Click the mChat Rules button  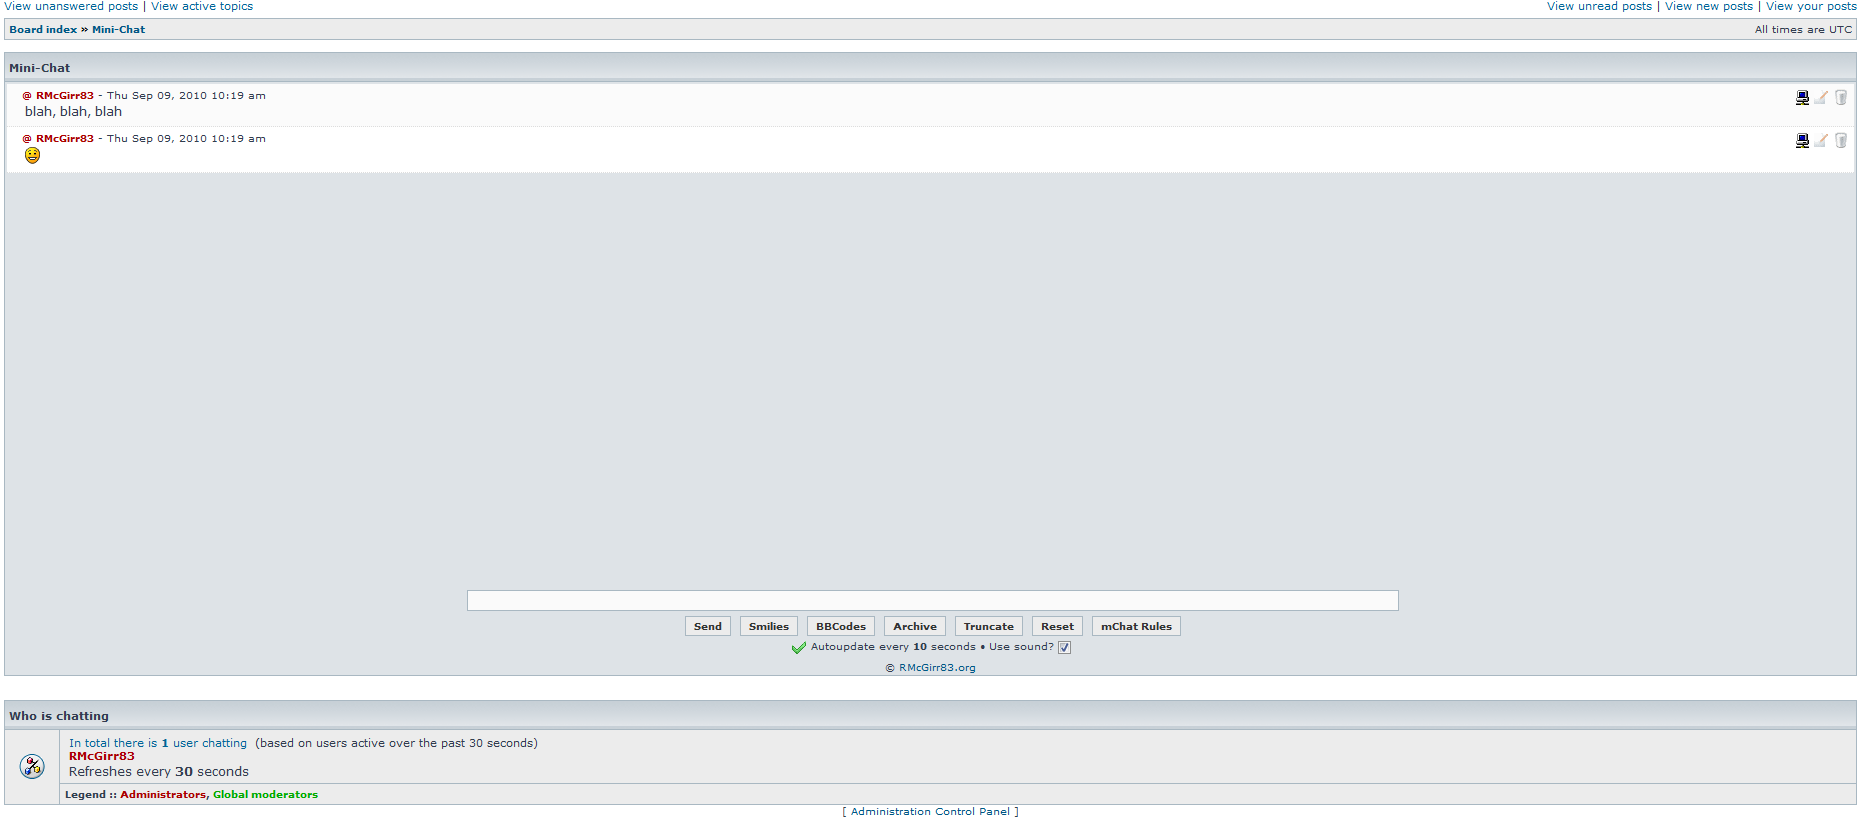pos(1136,626)
